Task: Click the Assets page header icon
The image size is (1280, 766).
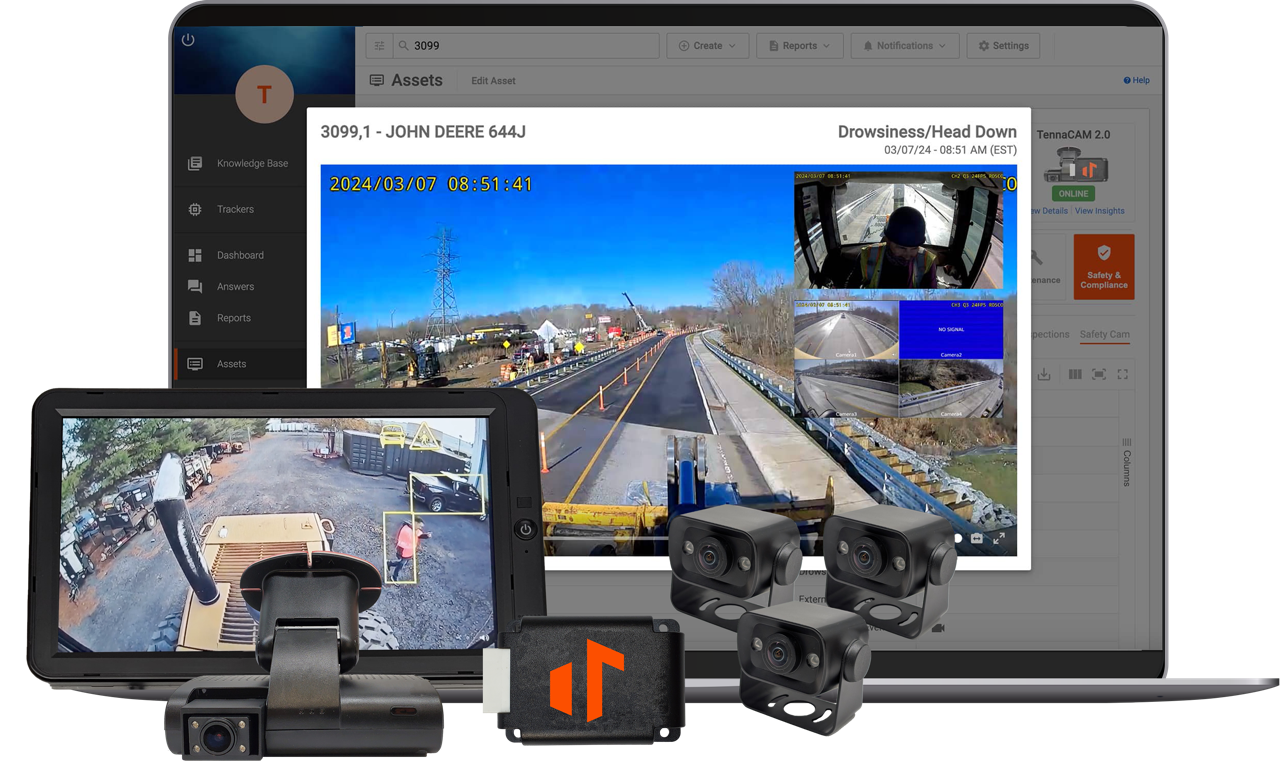Action: point(376,80)
